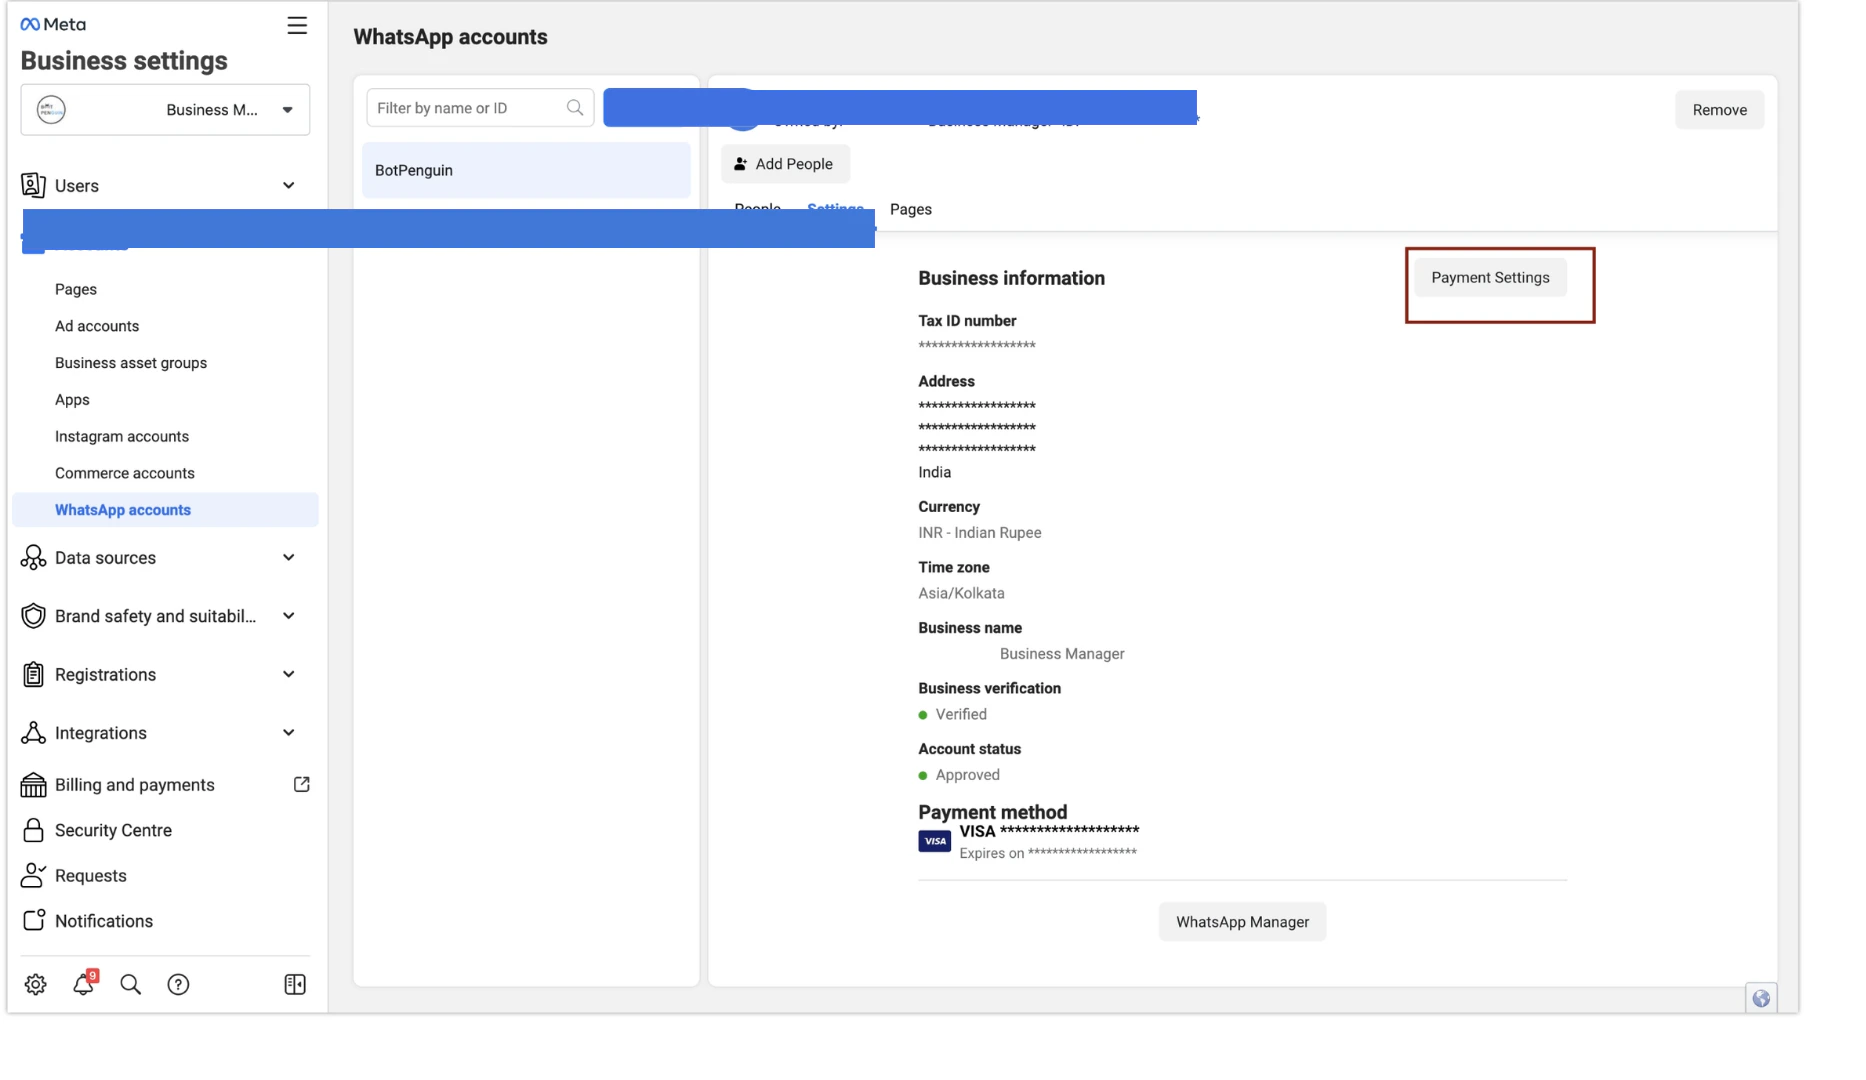Open WhatsApp Manager
The width and height of the screenshot is (1866, 1080).
pos(1242,922)
